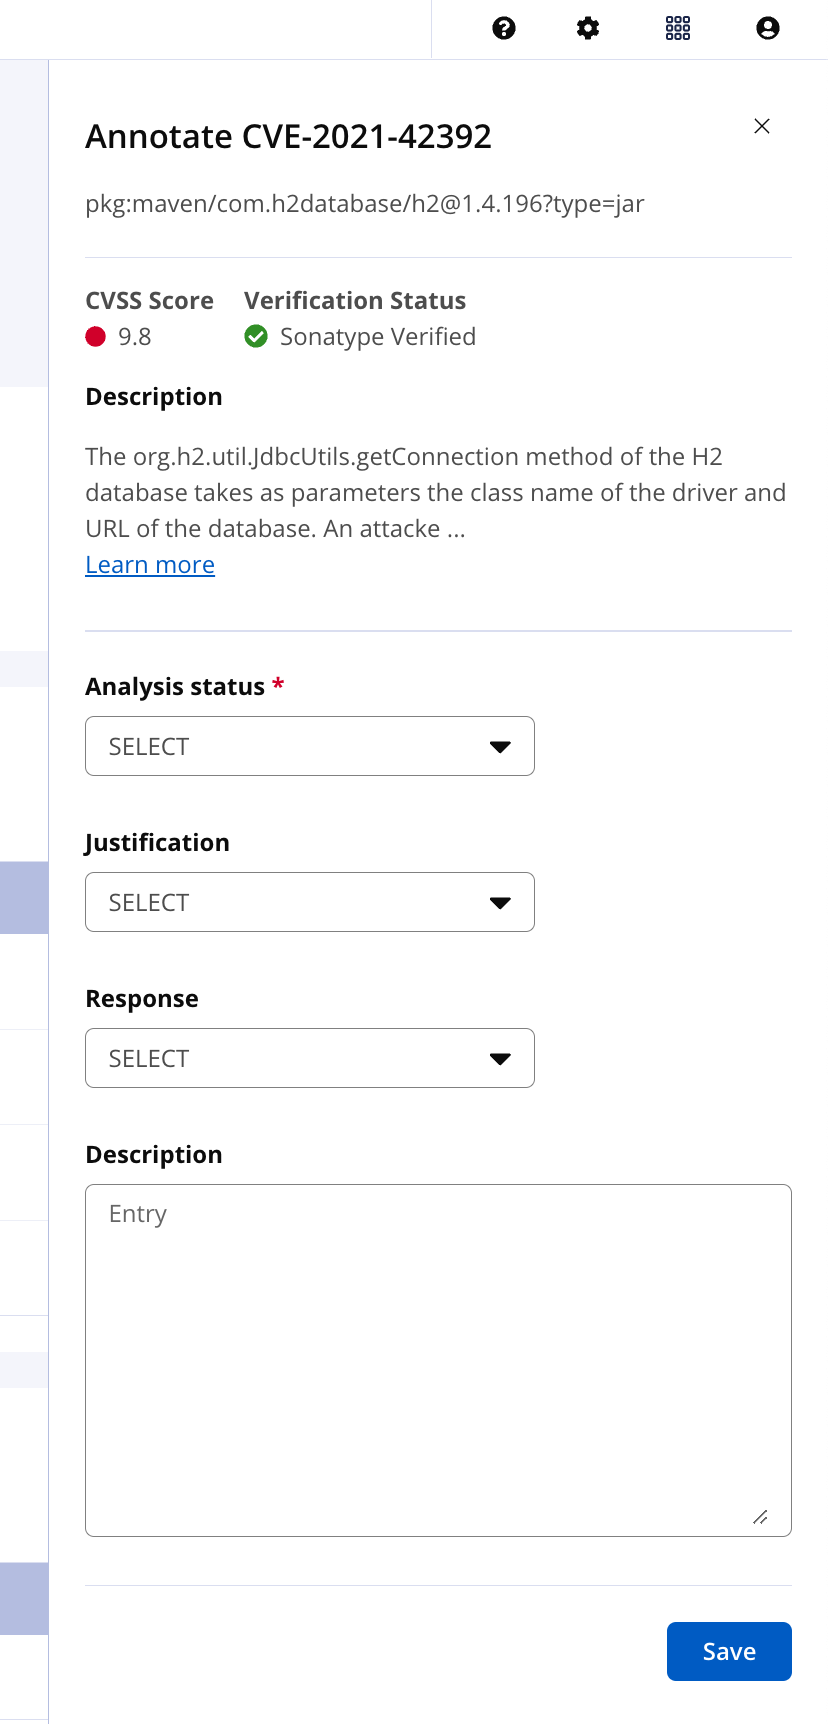Click the green Sonatype Verified checkmark icon

pyautogui.click(x=256, y=337)
